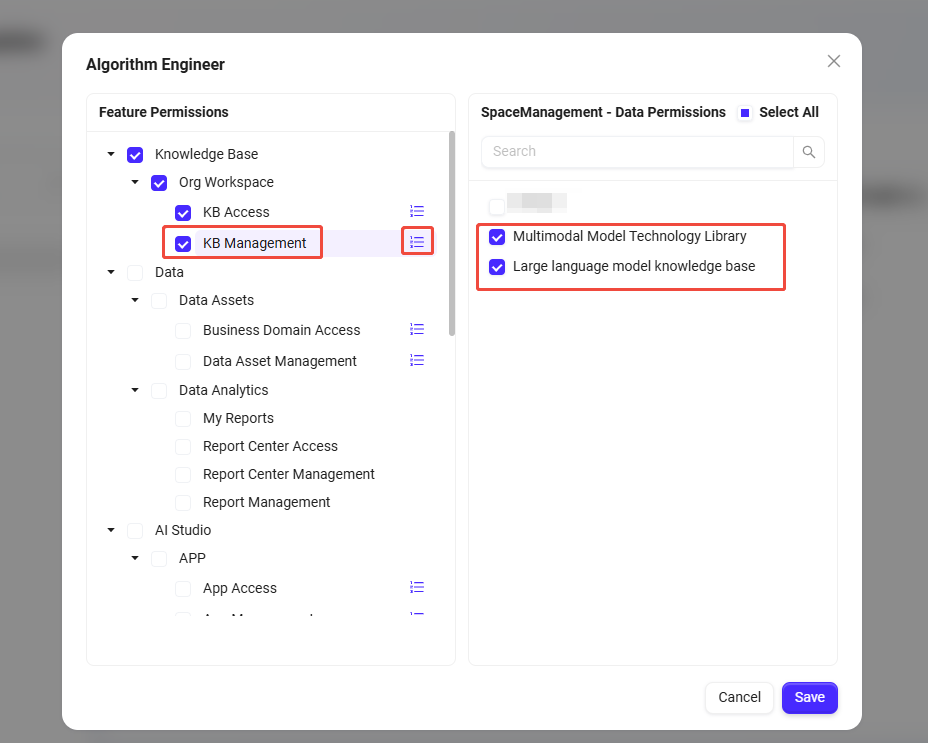
Task: Open data permissions icon for App Access
Action: click(417, 587)
